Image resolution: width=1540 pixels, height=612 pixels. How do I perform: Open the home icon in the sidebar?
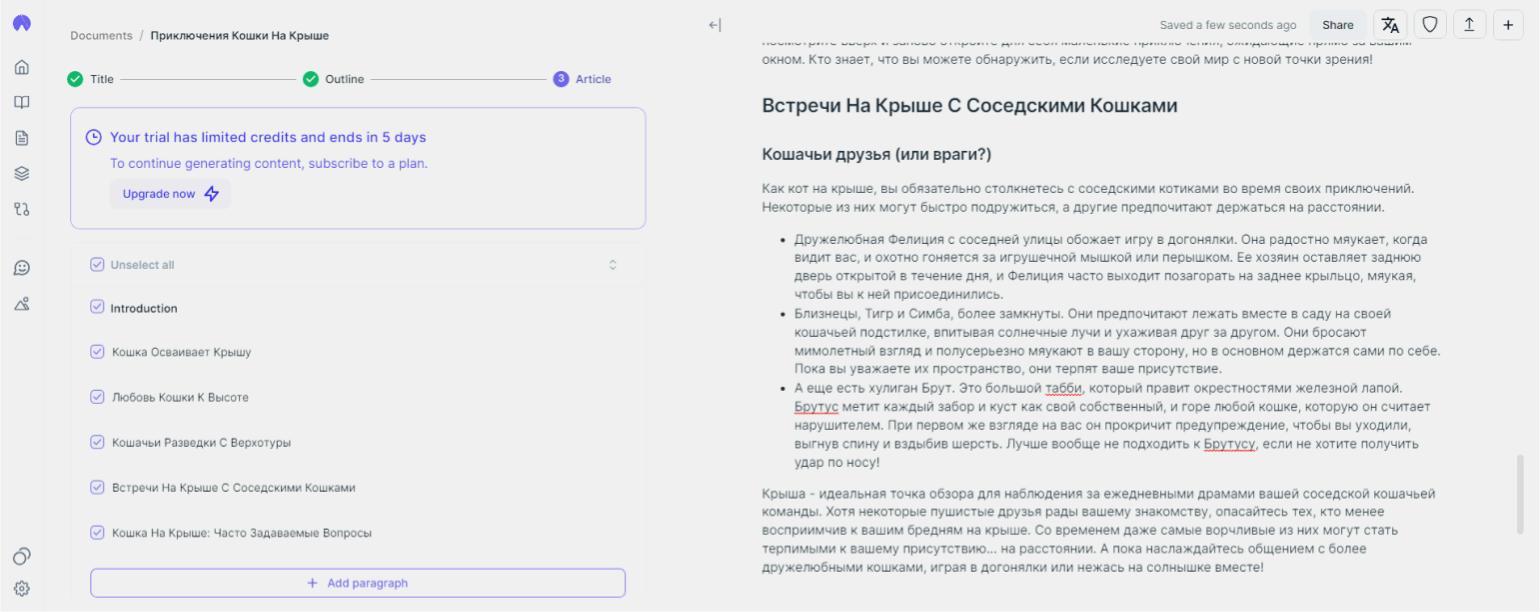(22, 68)
